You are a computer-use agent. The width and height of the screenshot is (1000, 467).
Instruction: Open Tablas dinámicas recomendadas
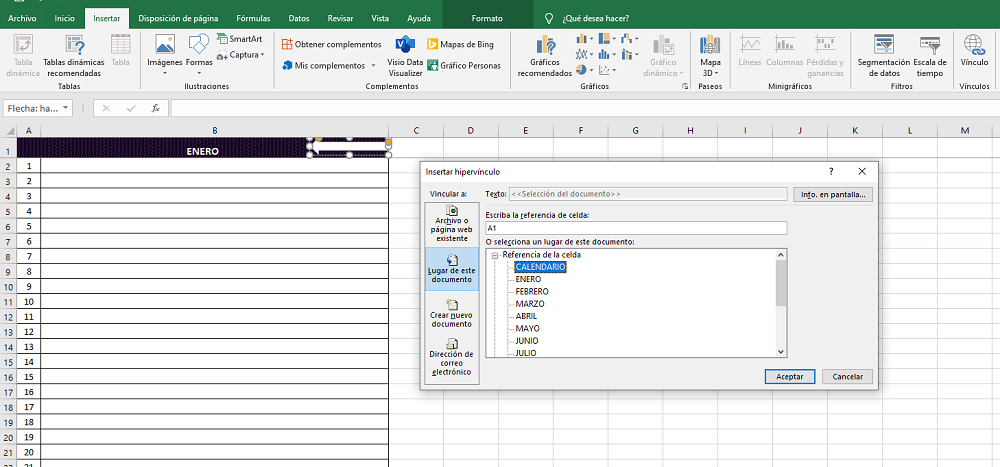tap(73, 56)
